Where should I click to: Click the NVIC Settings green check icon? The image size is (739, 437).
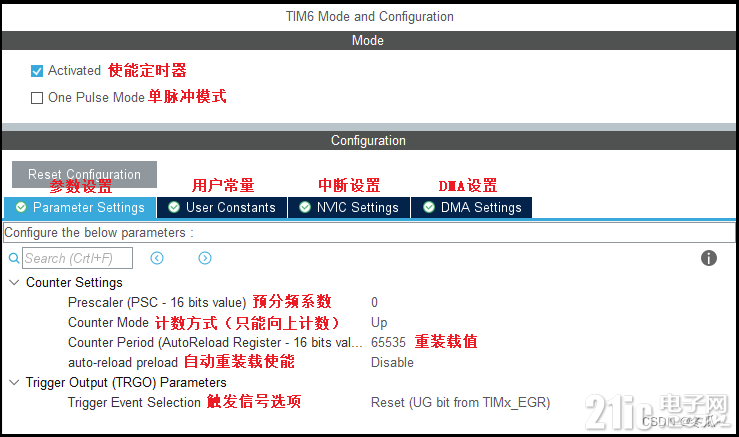tap(304, 207)
